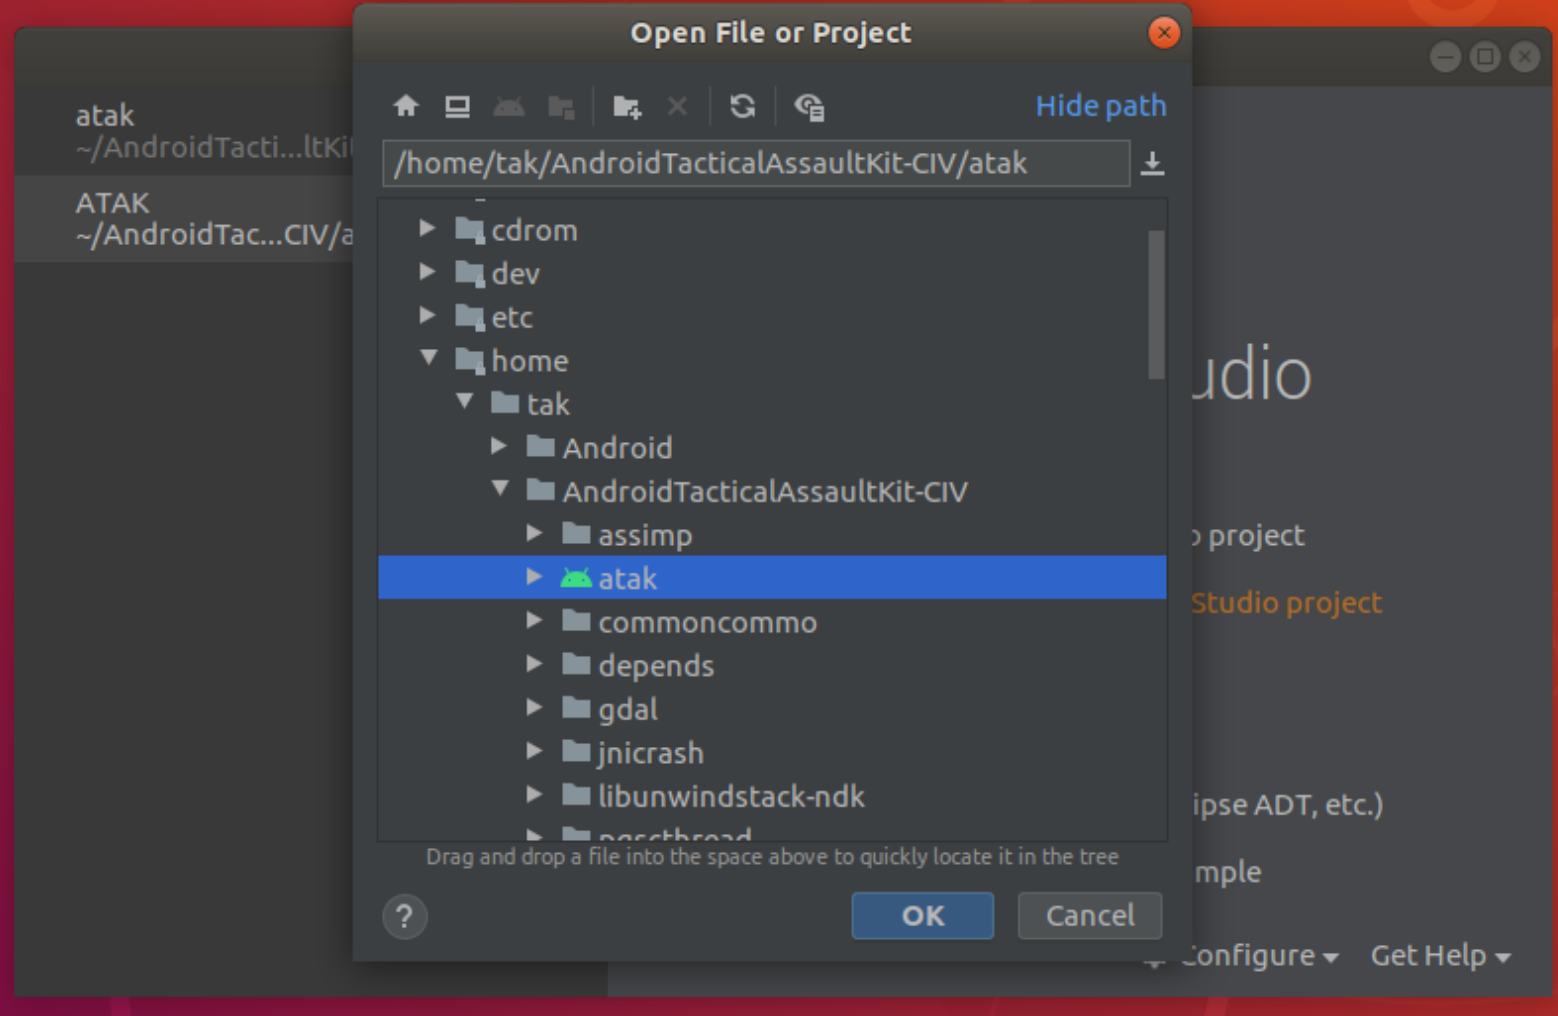Image resolution: width=1558 pixels, height=1016 pixels.
Task: Expand the cdrom folder
Action: point(428,229)
